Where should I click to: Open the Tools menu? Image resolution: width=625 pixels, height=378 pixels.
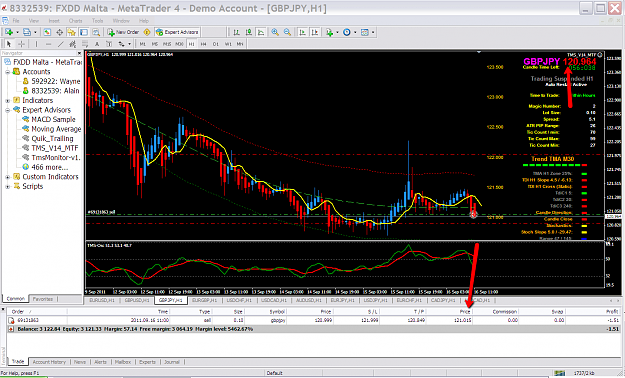[x=97, y=21]
